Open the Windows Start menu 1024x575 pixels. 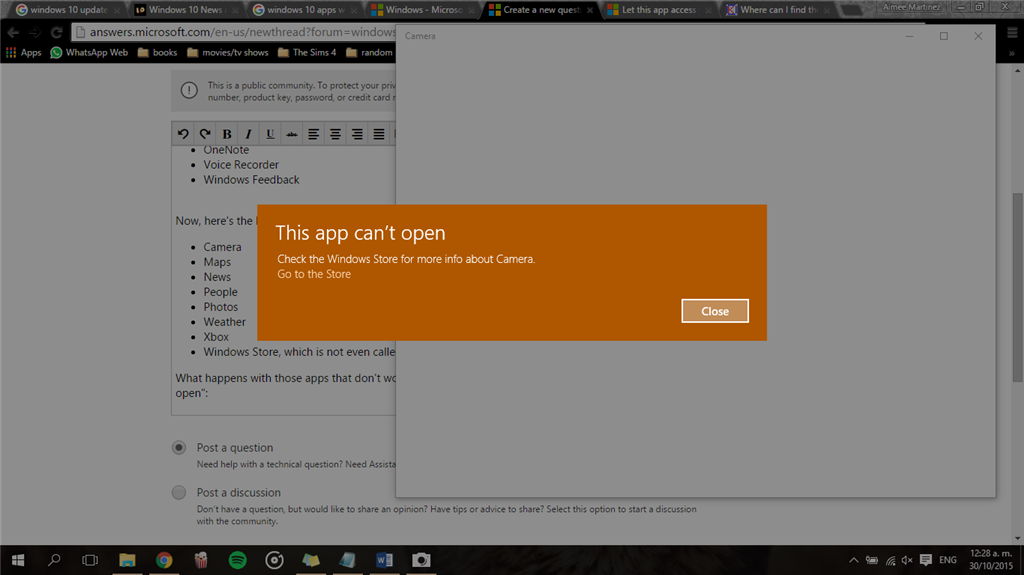click(18, 560)
